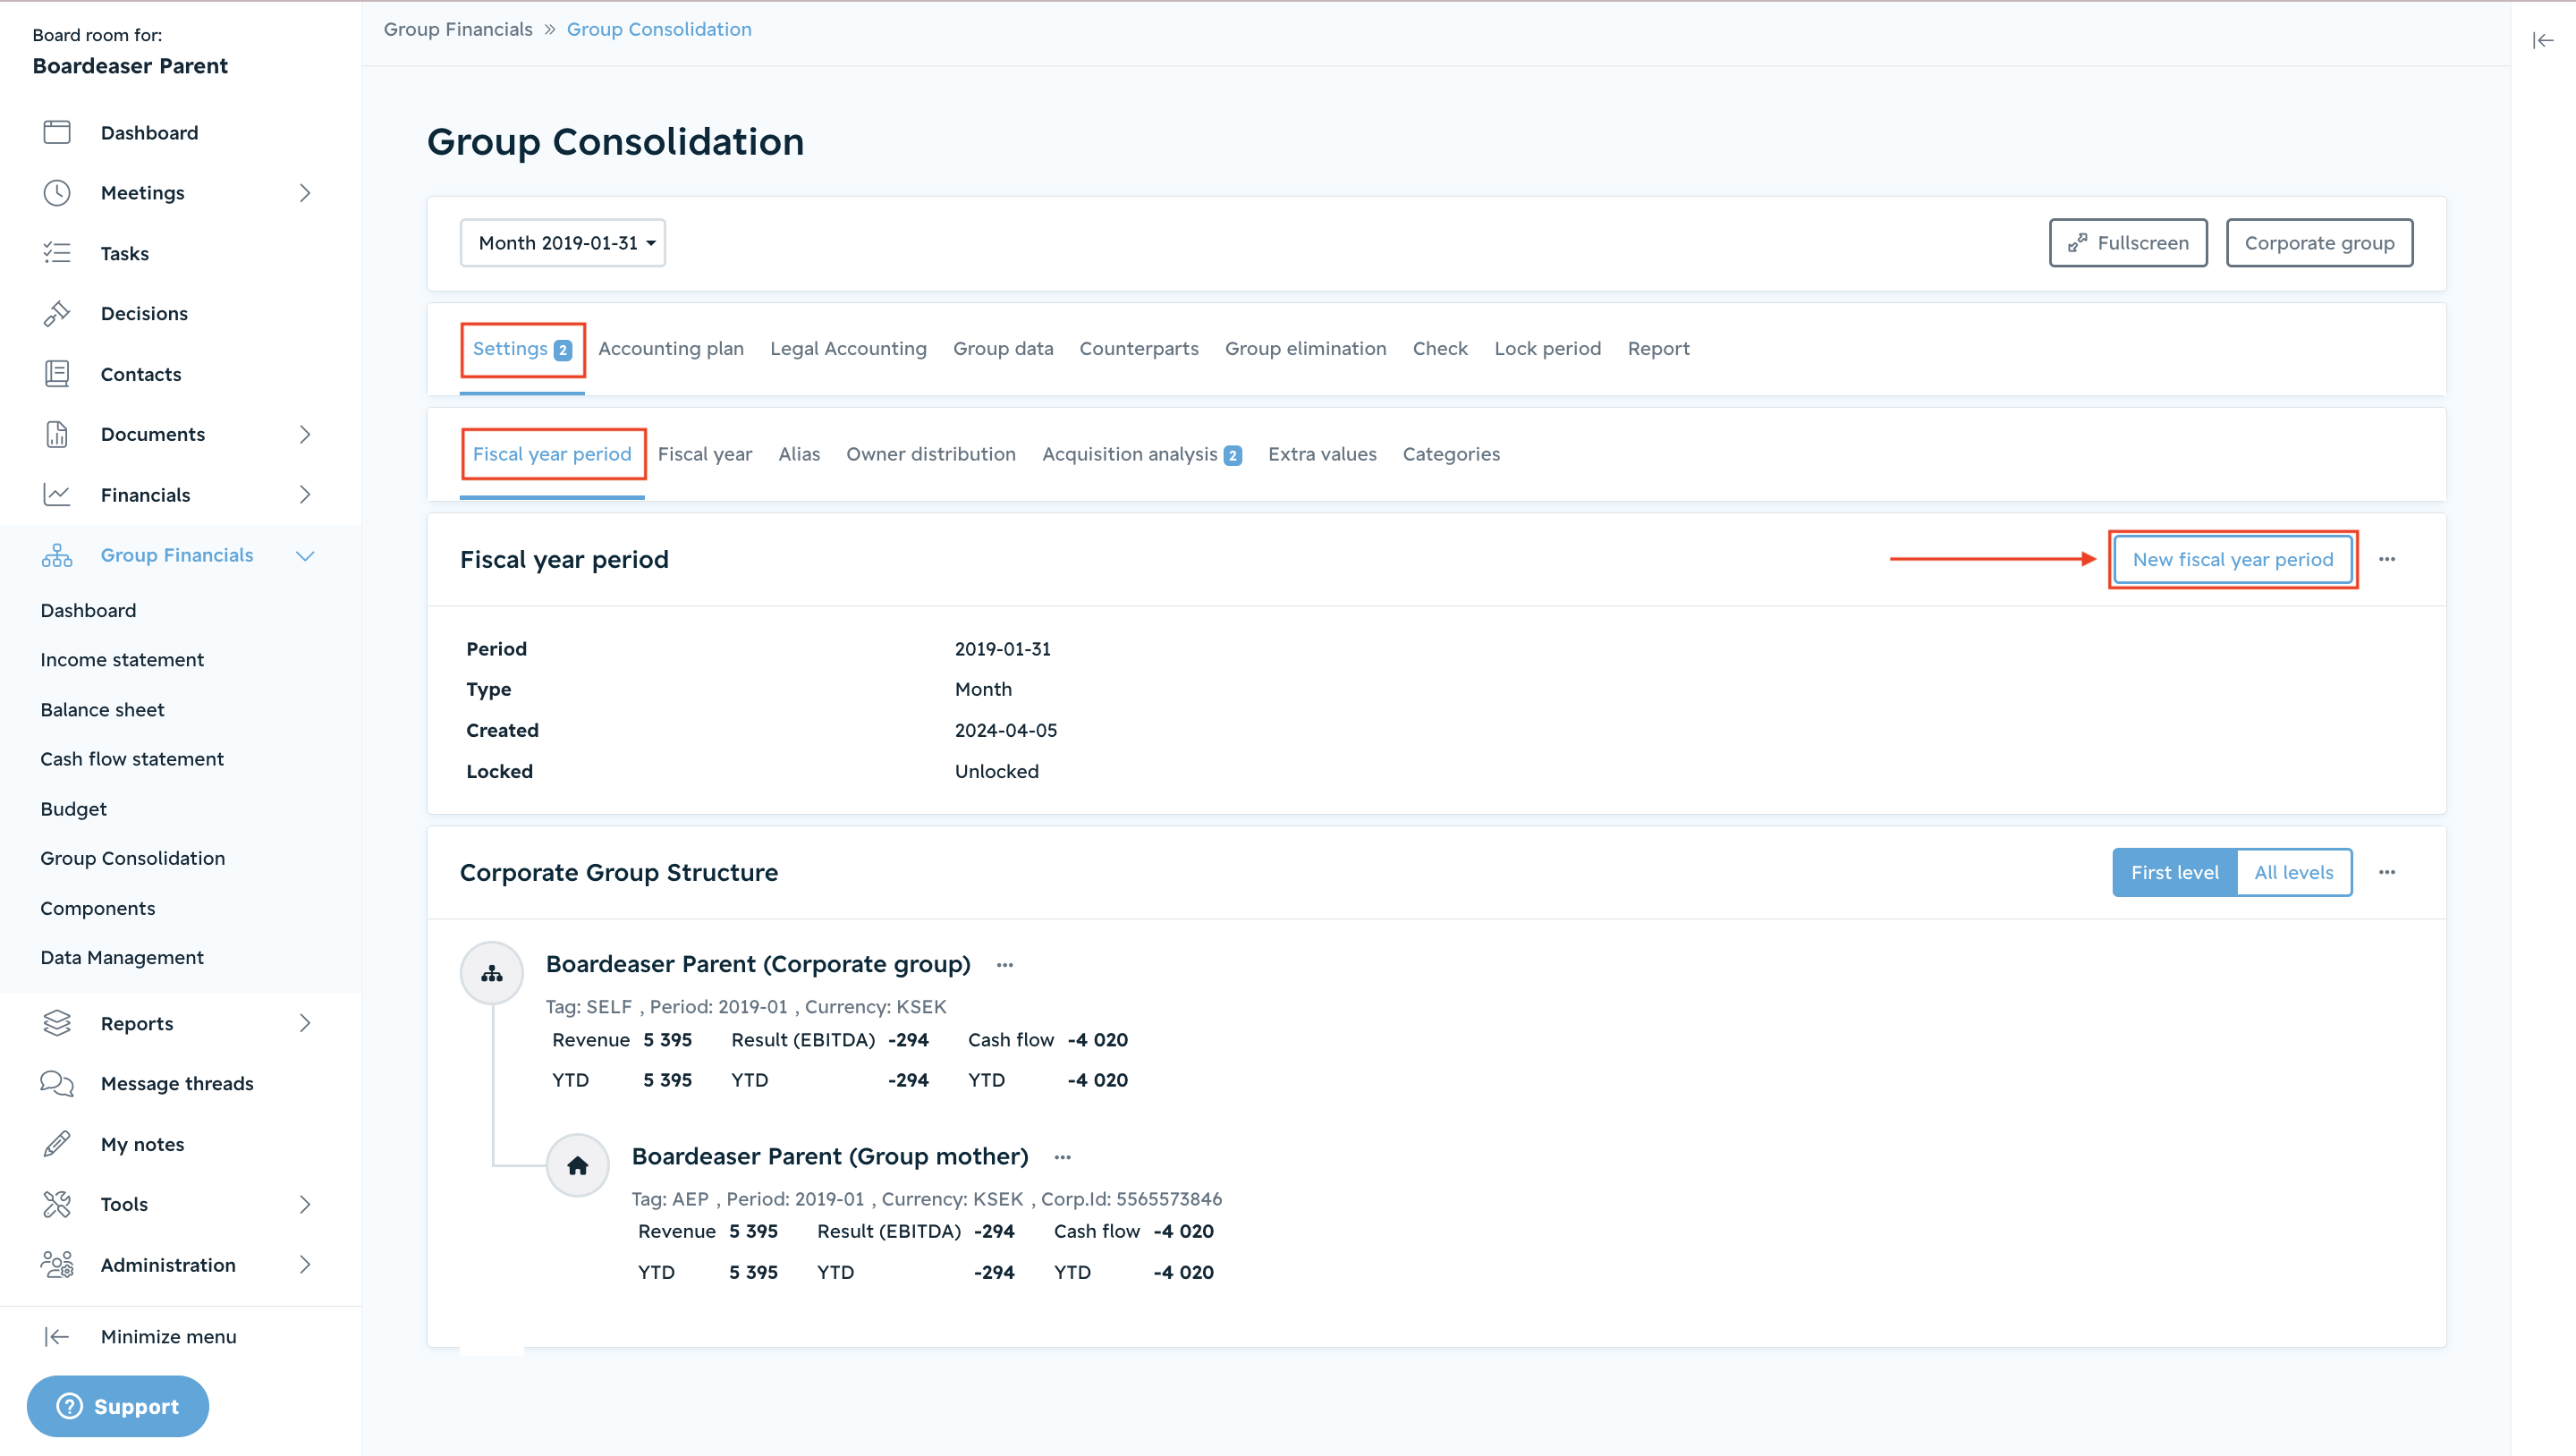
Task: Open the Check tab
Action: click(1440, 349)
